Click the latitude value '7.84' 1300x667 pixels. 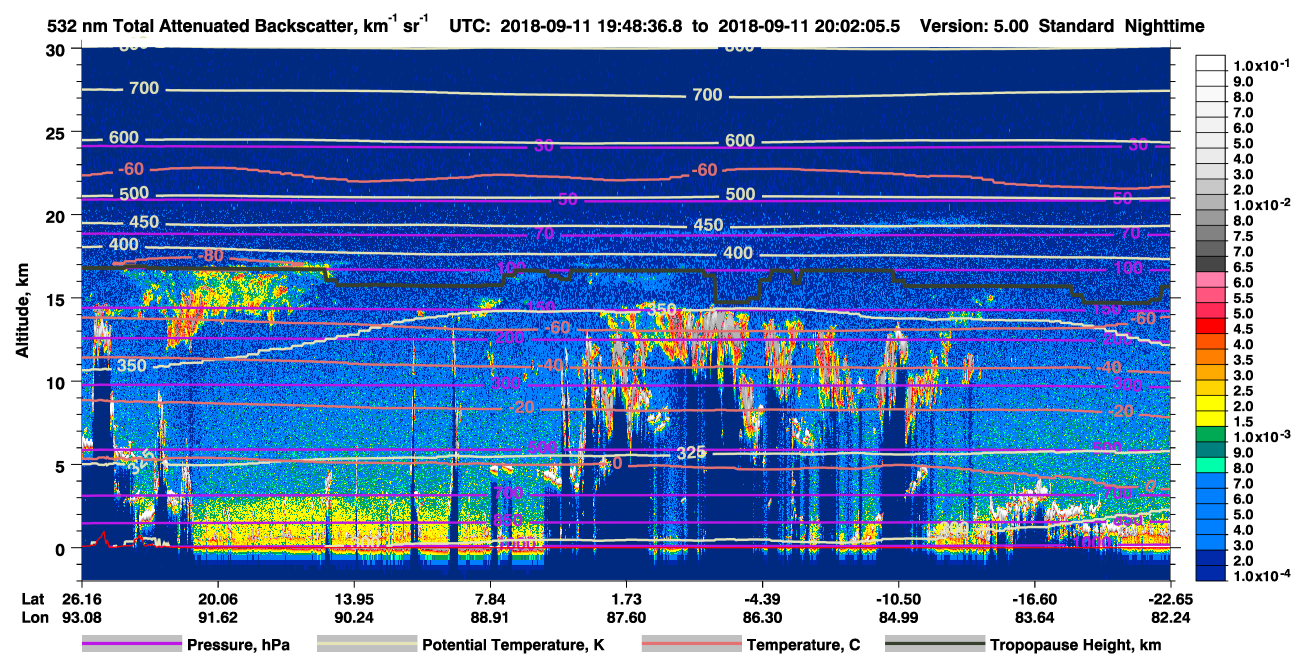click(x=490, y=599)
